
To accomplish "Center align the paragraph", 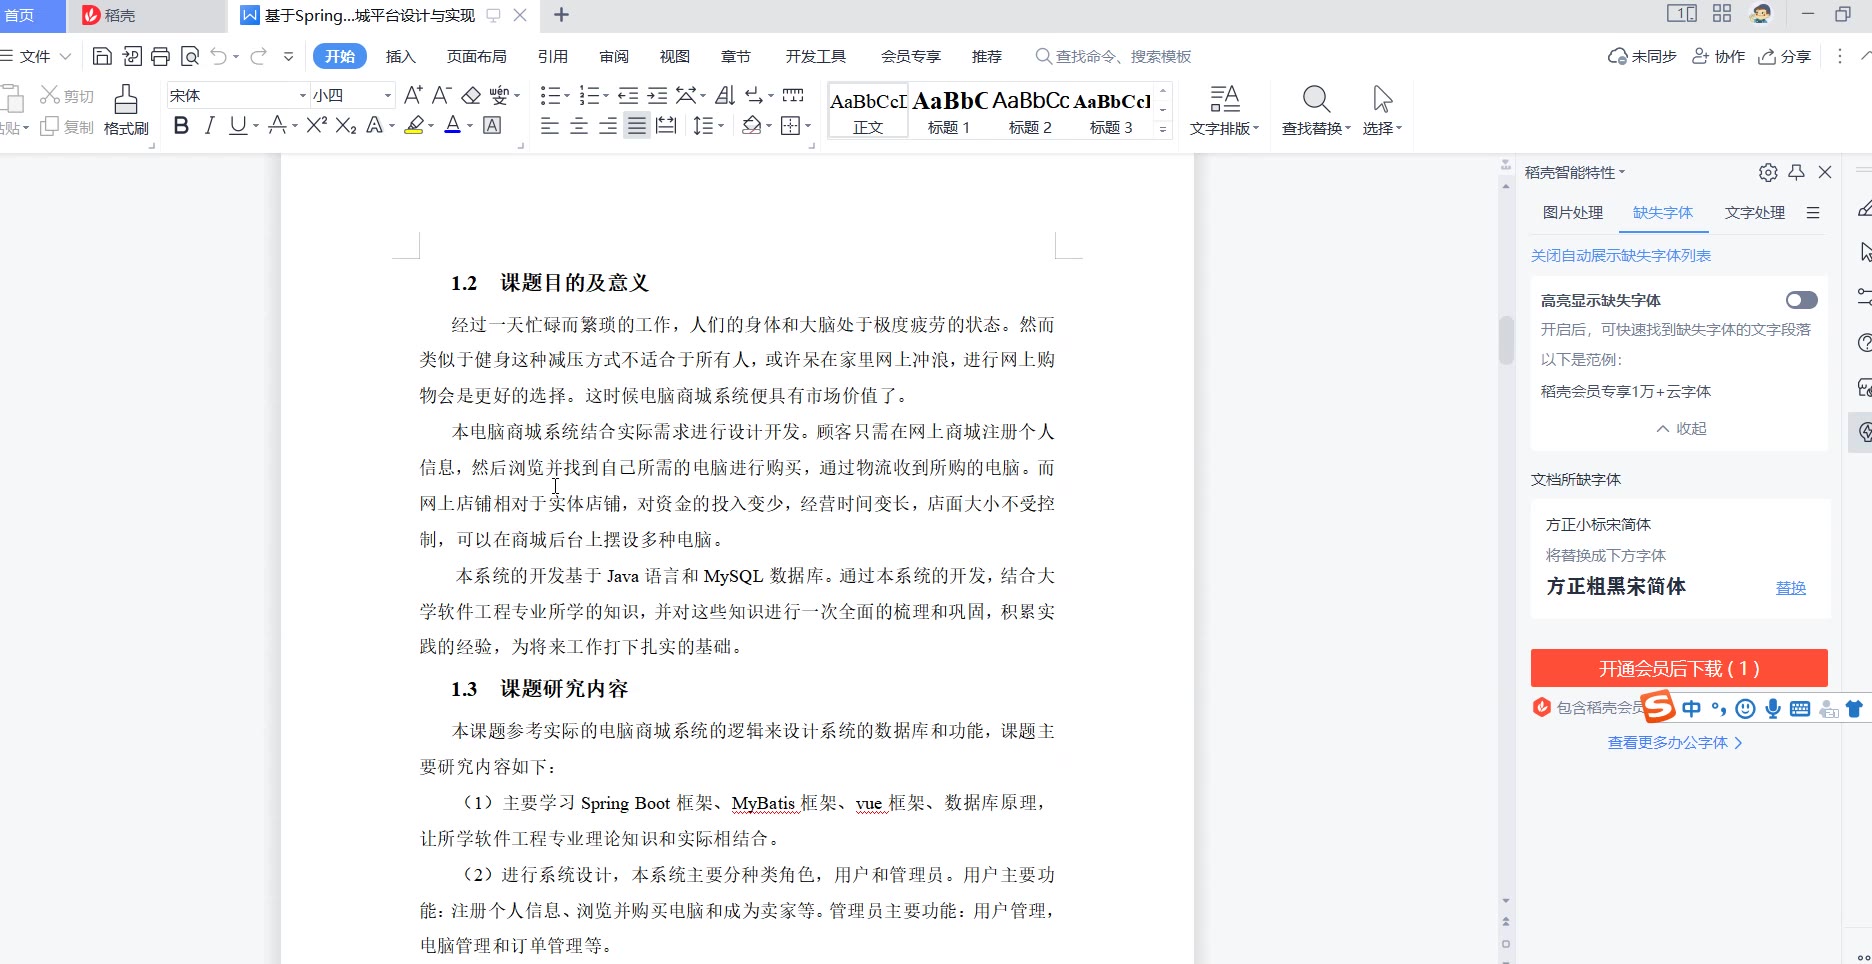I will (578, 125).
